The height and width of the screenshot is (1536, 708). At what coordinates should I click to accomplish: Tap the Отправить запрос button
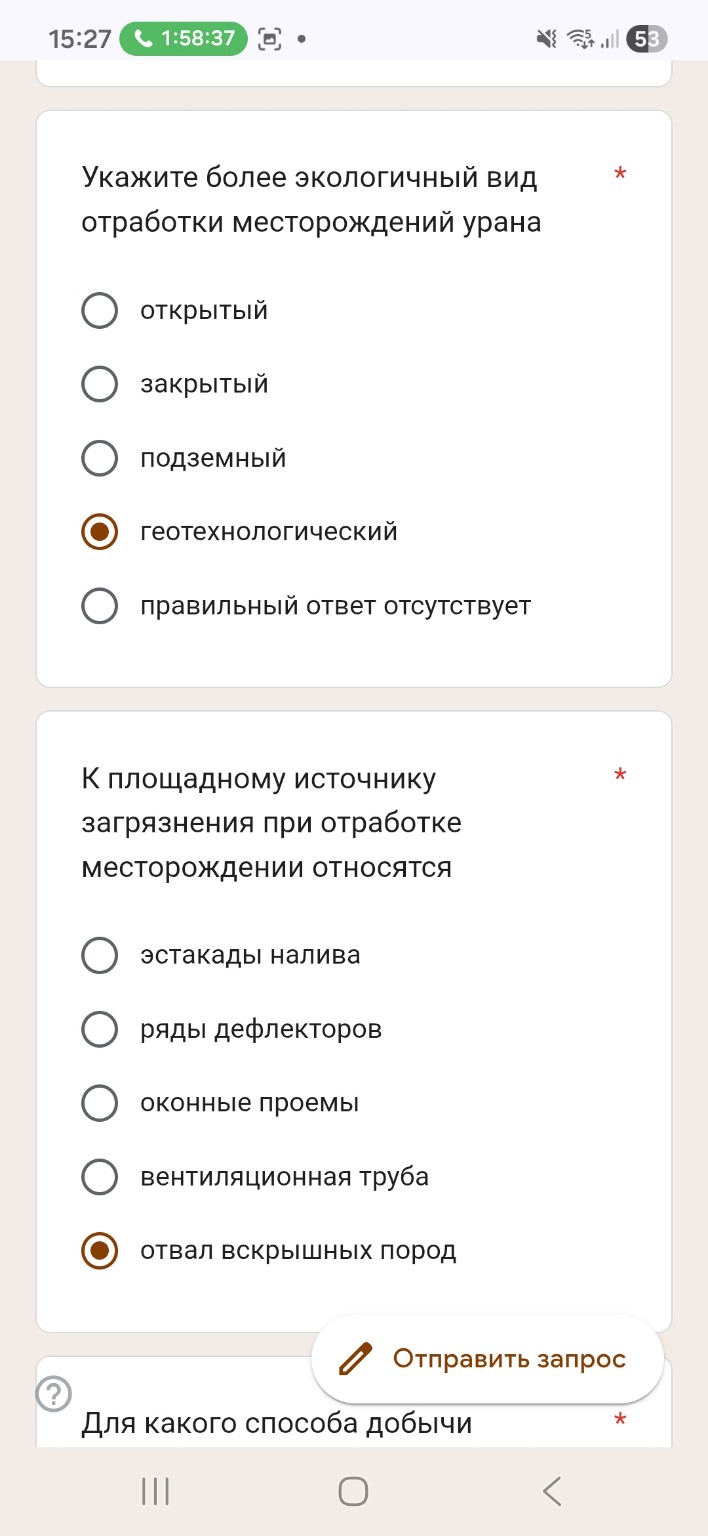click(x=486, y=1360)
